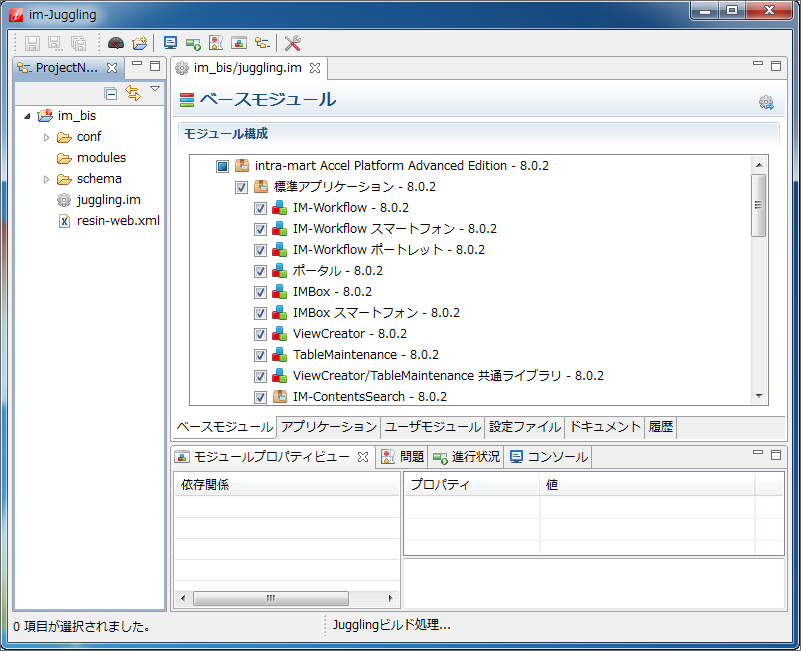Click the Save As toolbar icon

point(55,43)
